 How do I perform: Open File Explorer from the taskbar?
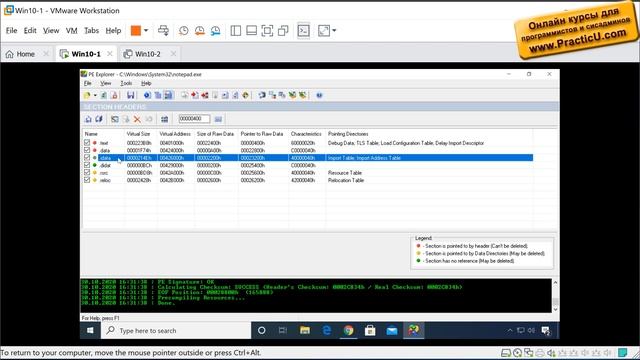pyautogui.click(x=305, y=331)
